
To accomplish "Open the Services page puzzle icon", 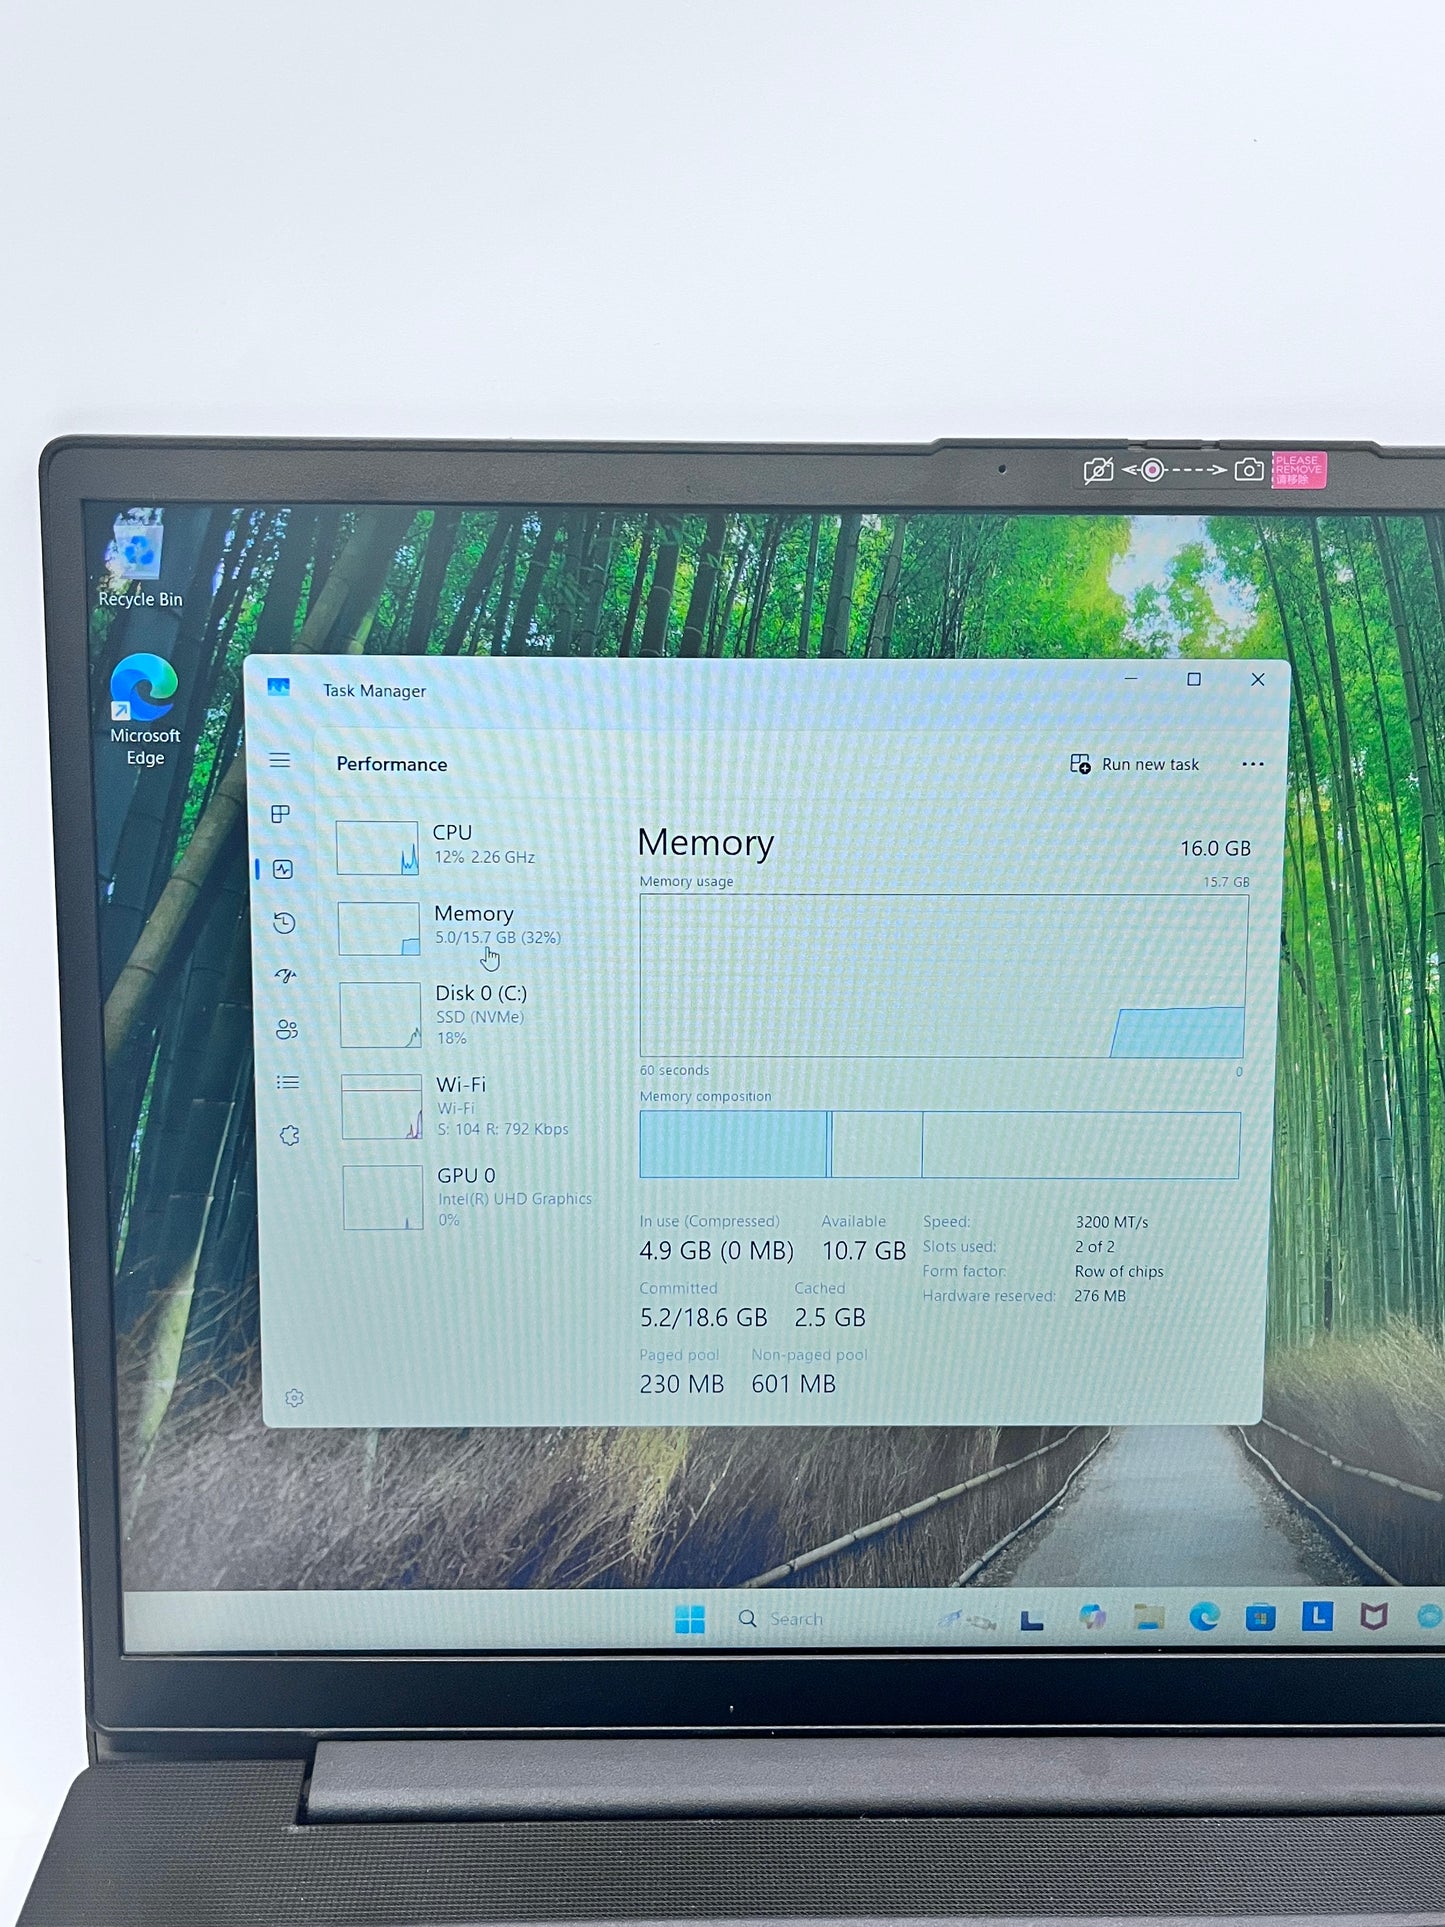I will [x=290, y=1136].
